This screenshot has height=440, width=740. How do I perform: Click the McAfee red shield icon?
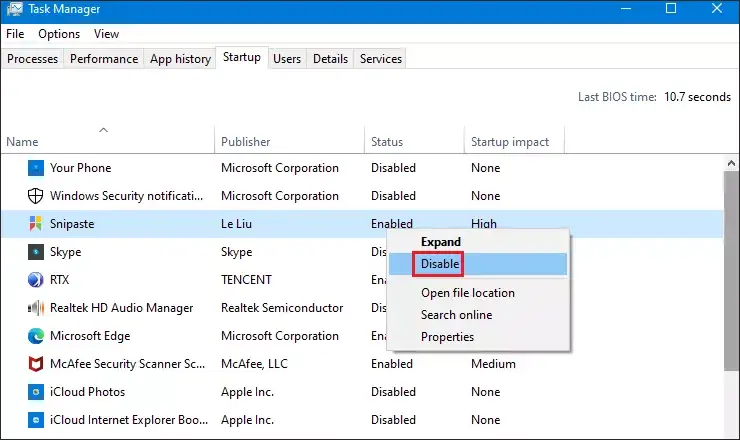(35, 364)
